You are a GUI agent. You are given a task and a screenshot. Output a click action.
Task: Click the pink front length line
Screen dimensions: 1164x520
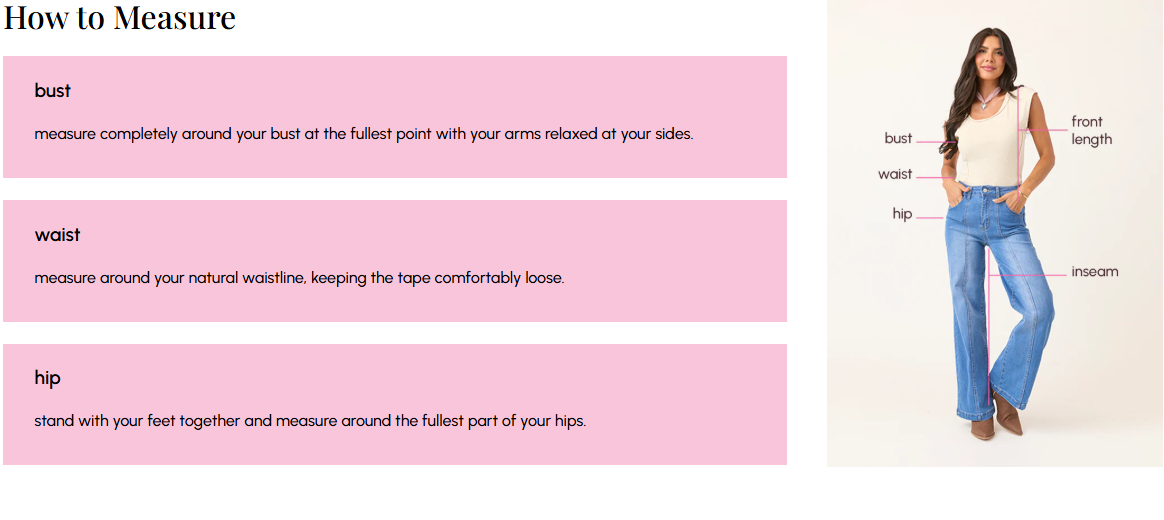point(1019,150)
